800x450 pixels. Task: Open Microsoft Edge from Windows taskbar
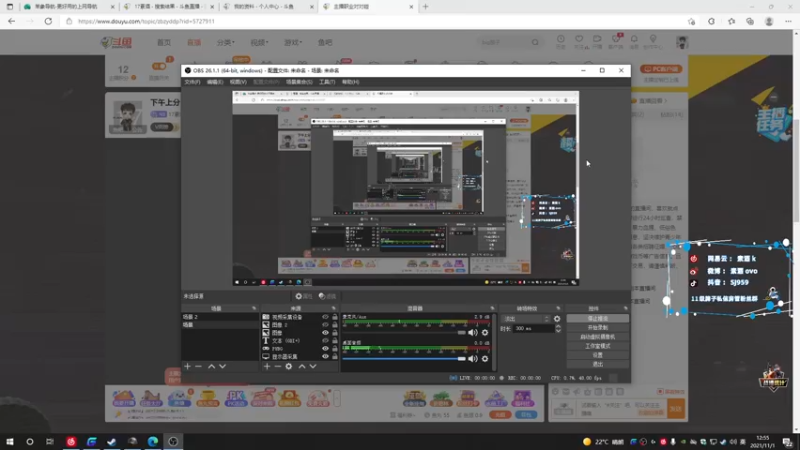(x=153, y=441)
